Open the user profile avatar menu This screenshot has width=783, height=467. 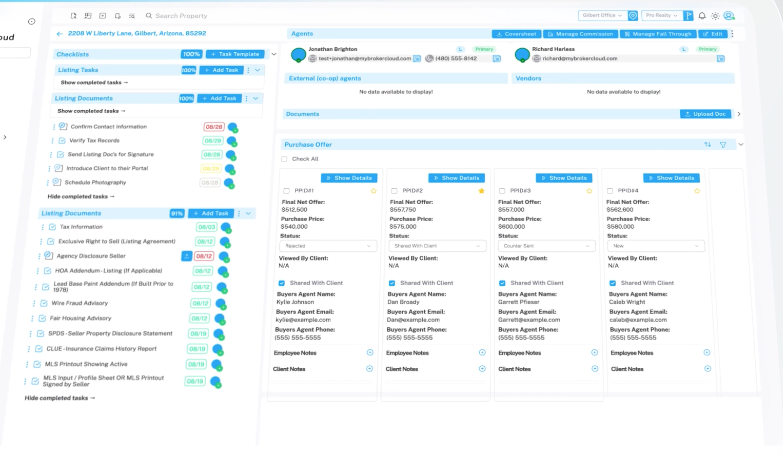click(730, 16)
